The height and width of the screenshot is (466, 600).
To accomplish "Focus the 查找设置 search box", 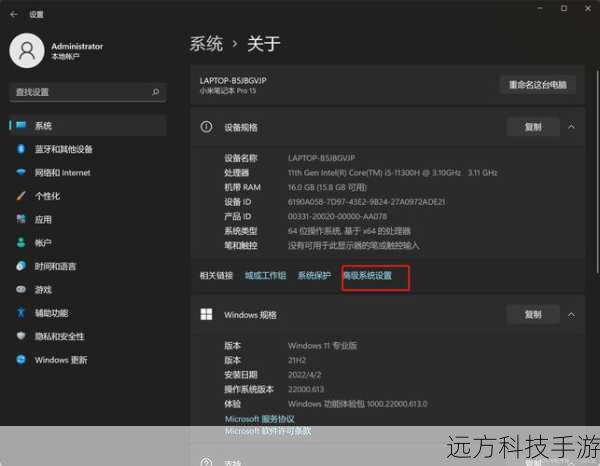I will pyautogui.click(x=88, y=92).
